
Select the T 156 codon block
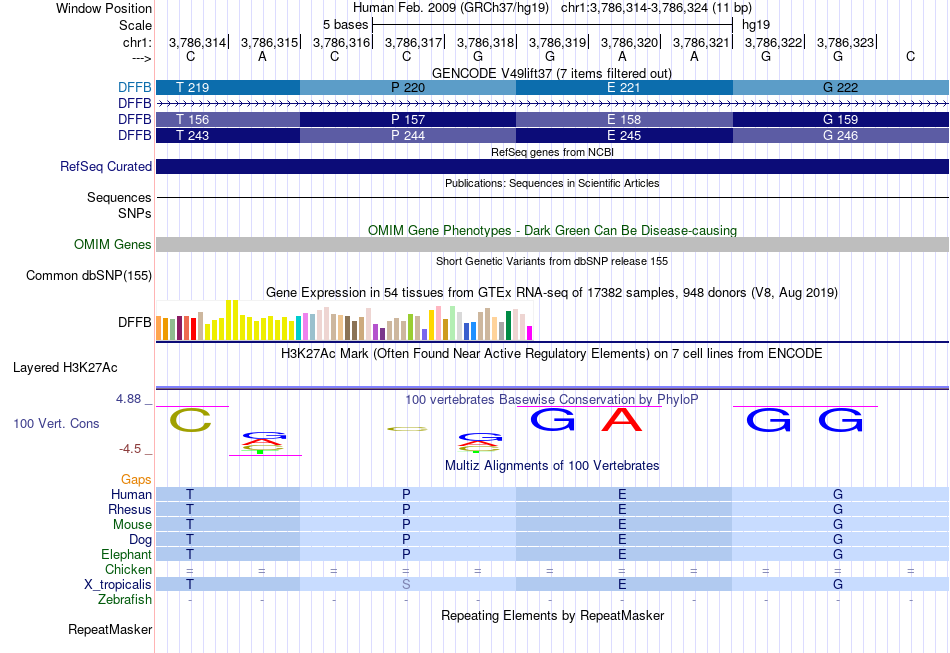pos(228,119)
